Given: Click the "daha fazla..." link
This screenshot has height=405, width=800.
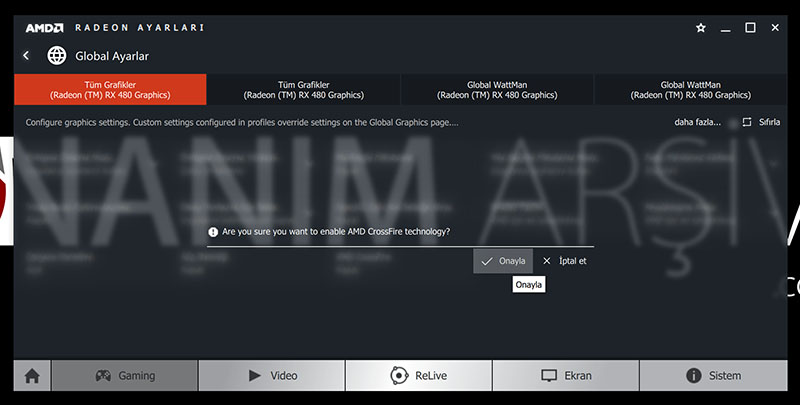Looking at the screenshot, I should [x=697, y=123].
